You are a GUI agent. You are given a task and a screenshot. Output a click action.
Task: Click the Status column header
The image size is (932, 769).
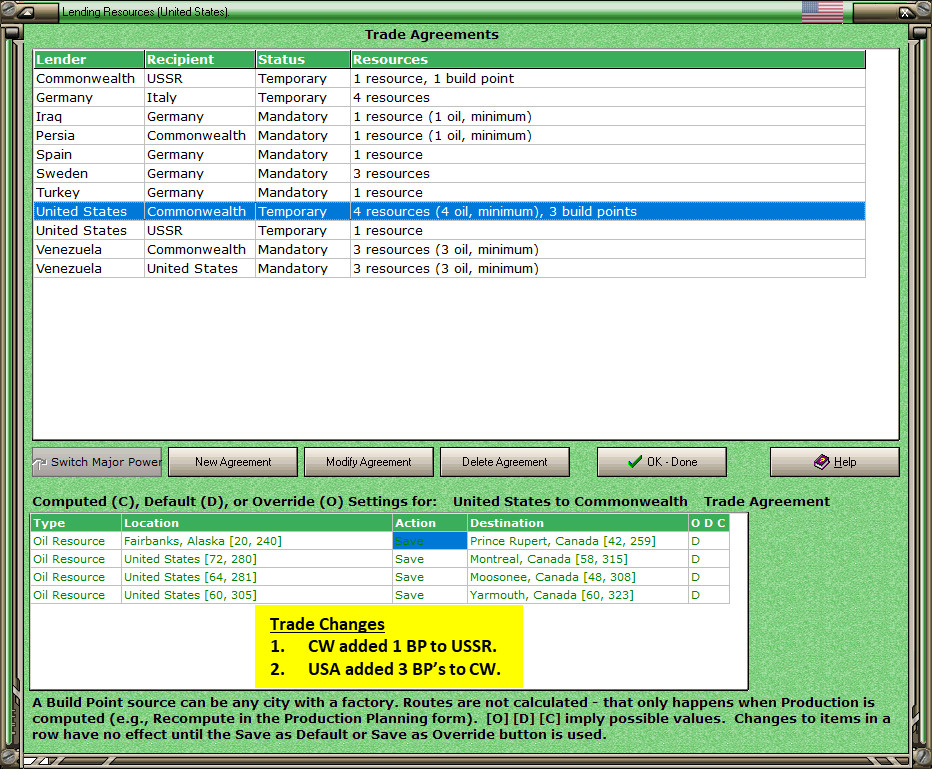tap(303, 59)
